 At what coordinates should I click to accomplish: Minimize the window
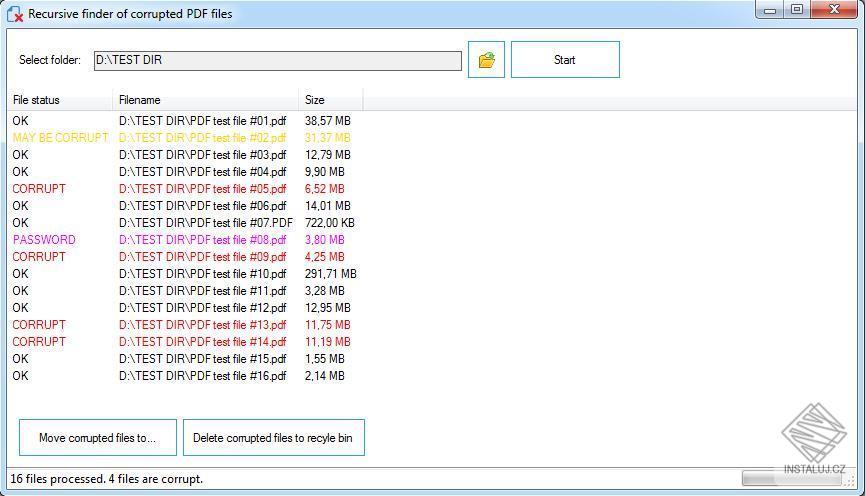click(x=770, y=9)
